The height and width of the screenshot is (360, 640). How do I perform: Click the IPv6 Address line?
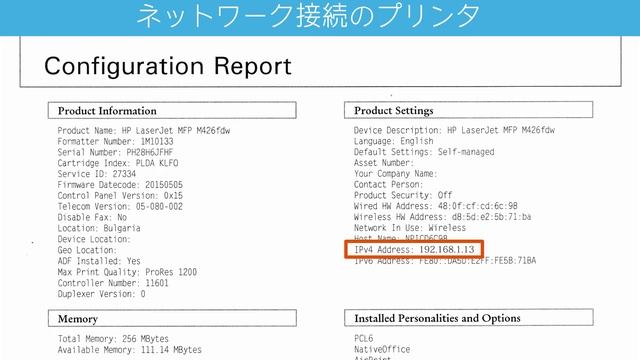(445, 261)
